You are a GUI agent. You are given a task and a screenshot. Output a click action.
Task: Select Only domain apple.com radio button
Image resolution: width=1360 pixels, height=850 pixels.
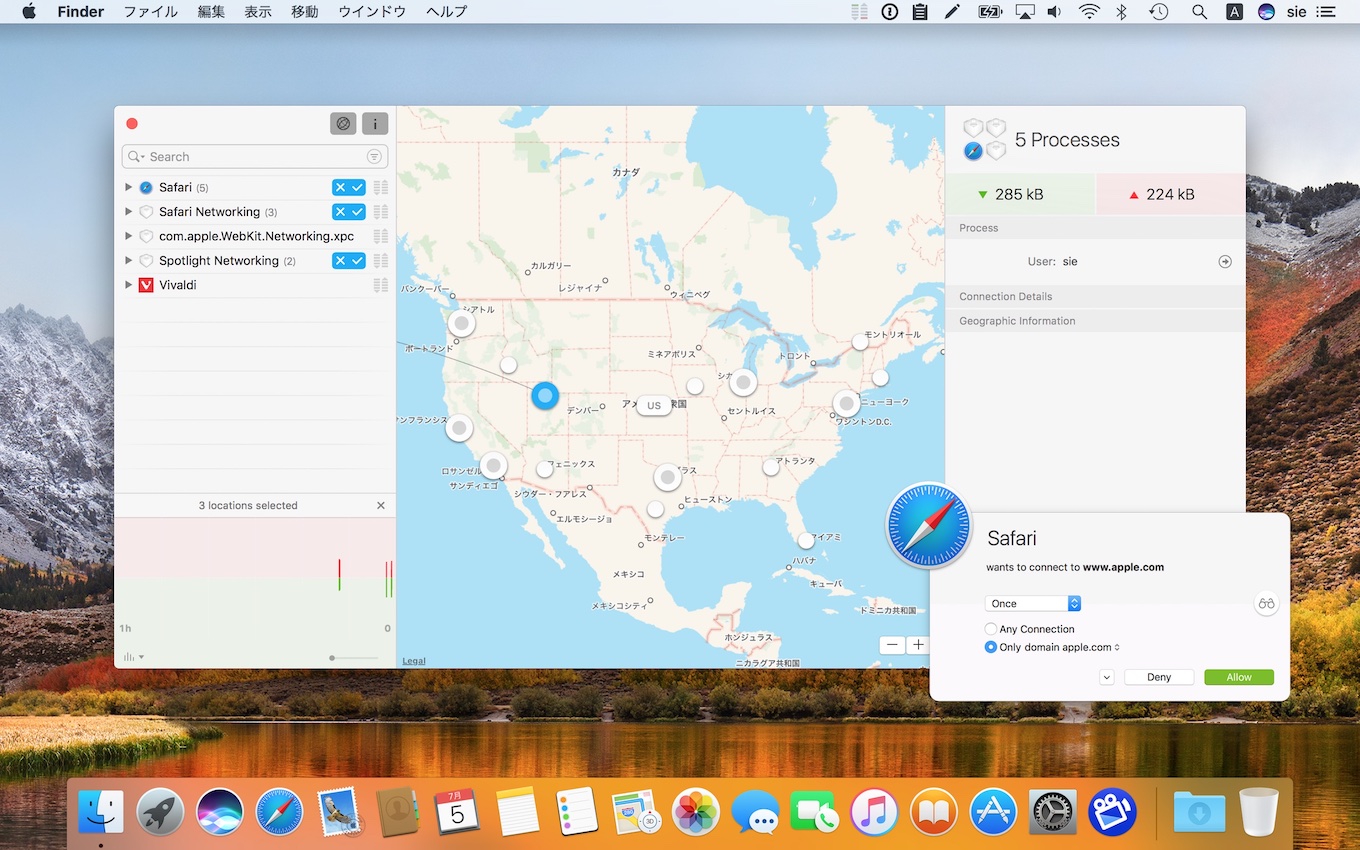pos(991,647)
